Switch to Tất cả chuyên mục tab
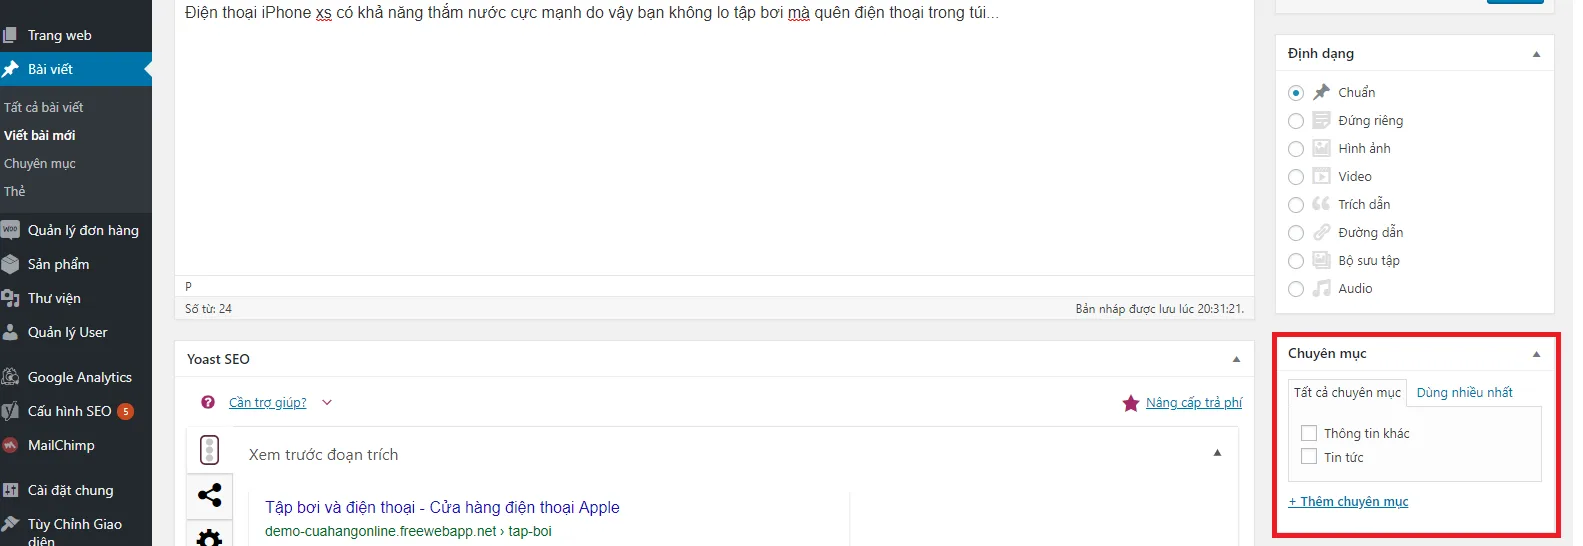Image resolution: width=1583 pixels, height=546 pixels. coord(1347,392)
